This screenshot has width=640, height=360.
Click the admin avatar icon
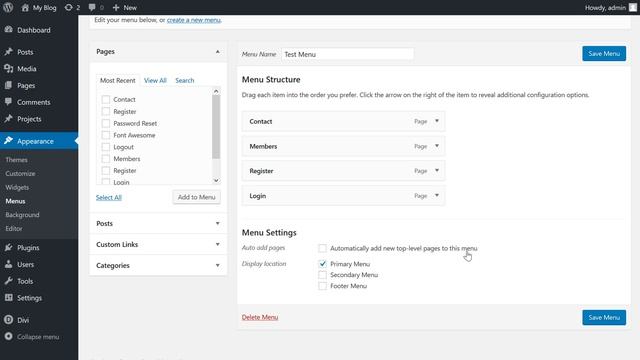click(x=632, y=7)
